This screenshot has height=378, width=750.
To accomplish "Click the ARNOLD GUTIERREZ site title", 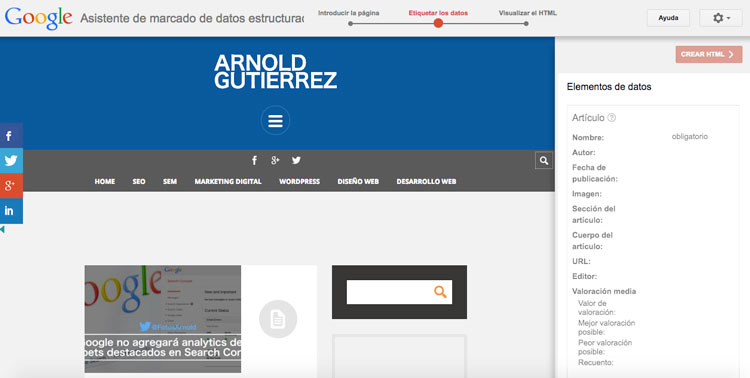I will tap(276, 71).
